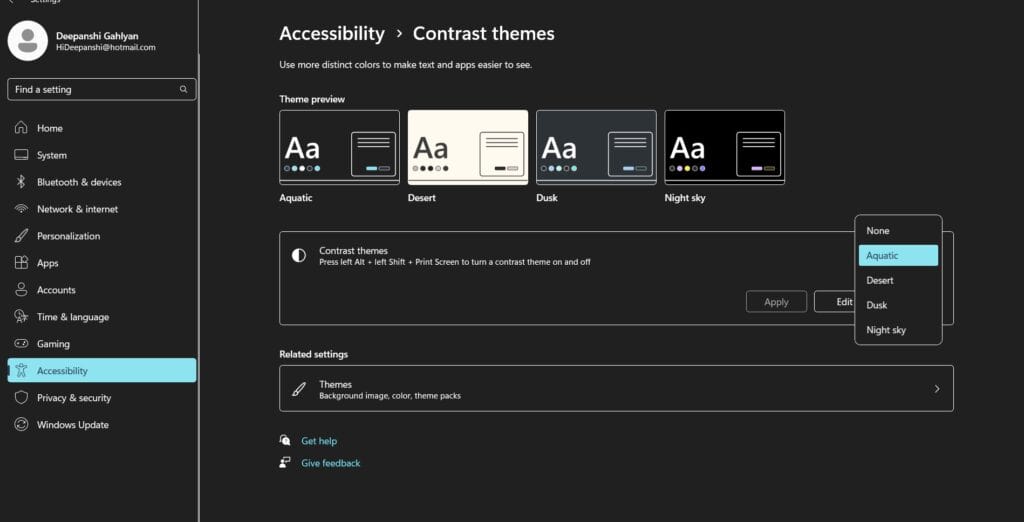Click the search magnifier icon
The width and height of the screenshot is (1024, 522).
[183, 90]
